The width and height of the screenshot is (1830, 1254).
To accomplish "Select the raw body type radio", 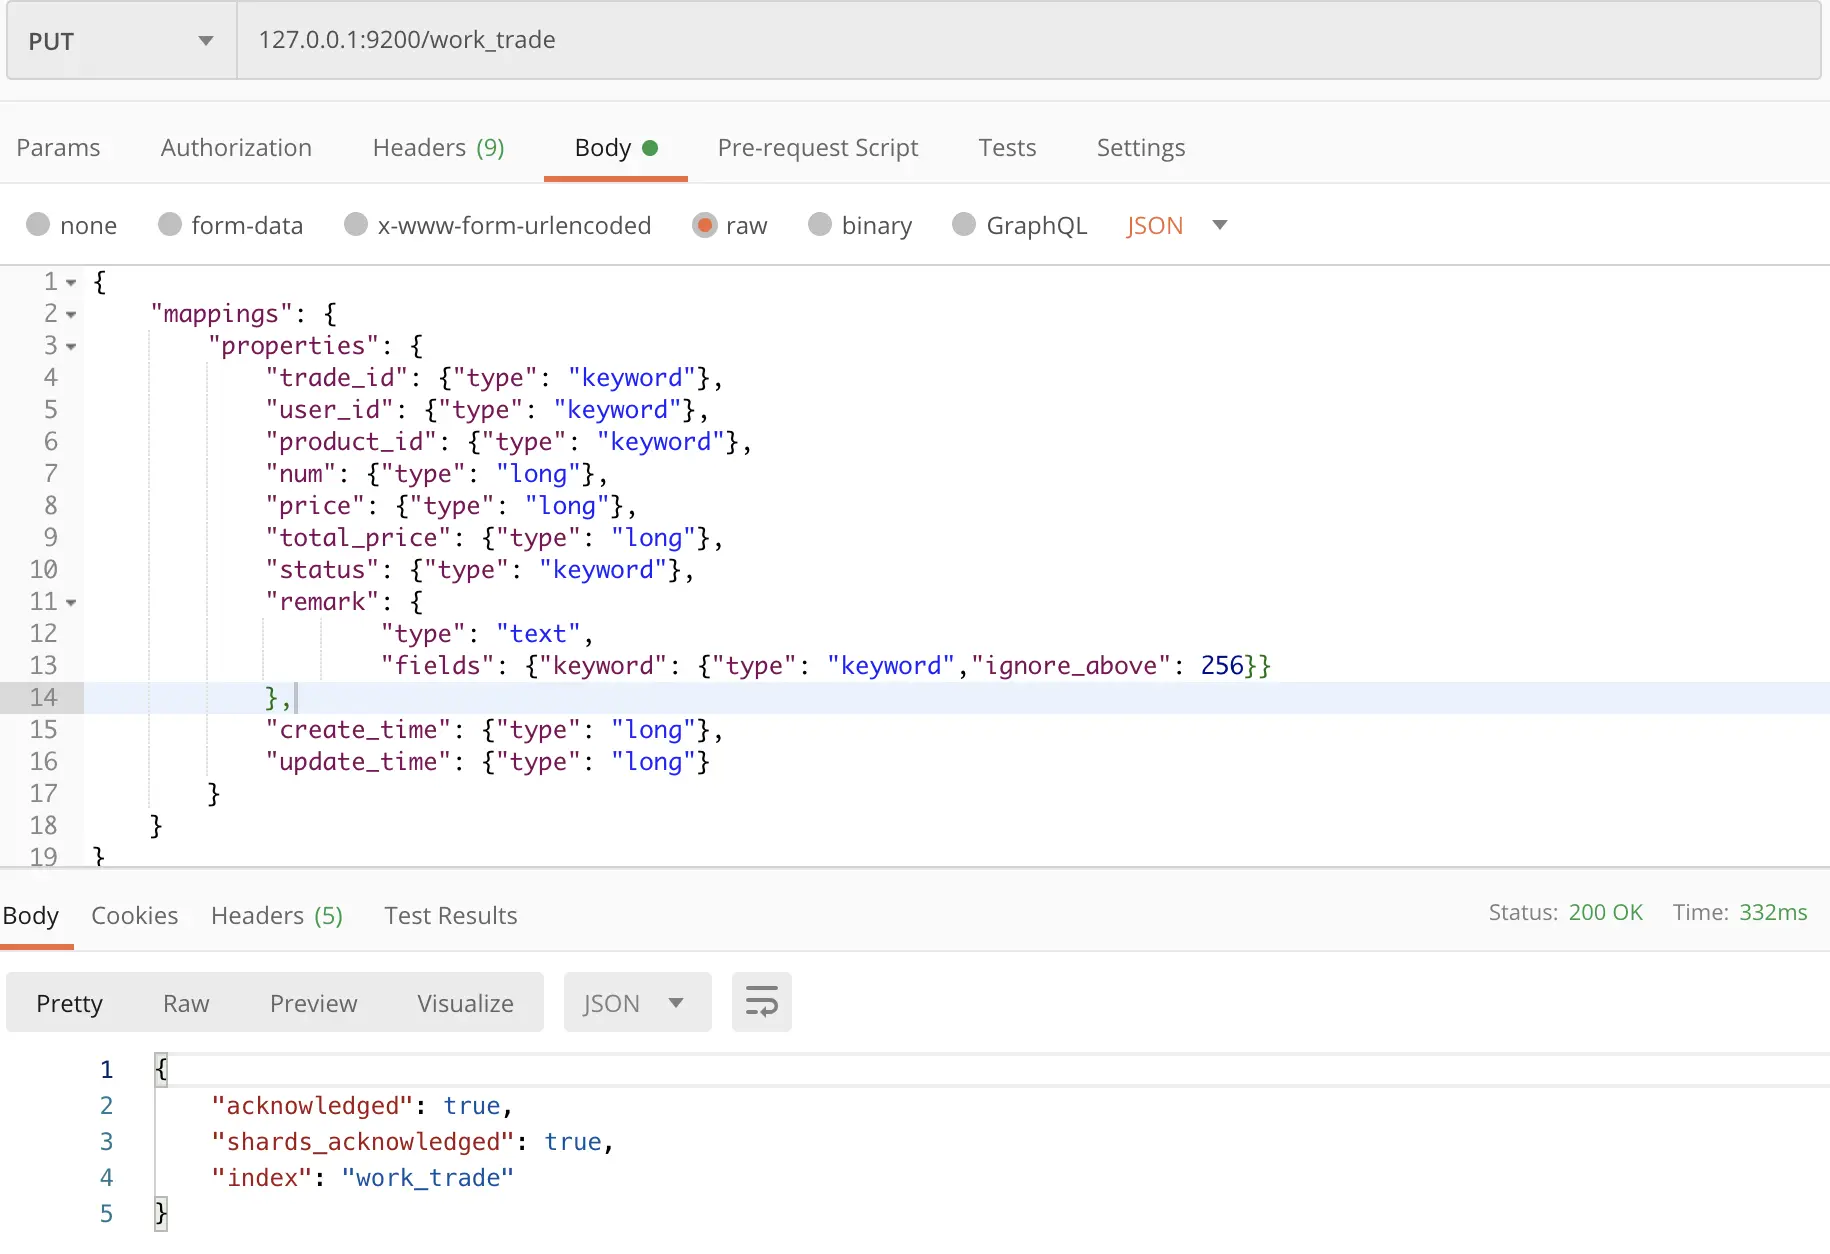I will [x=704, y=224].
